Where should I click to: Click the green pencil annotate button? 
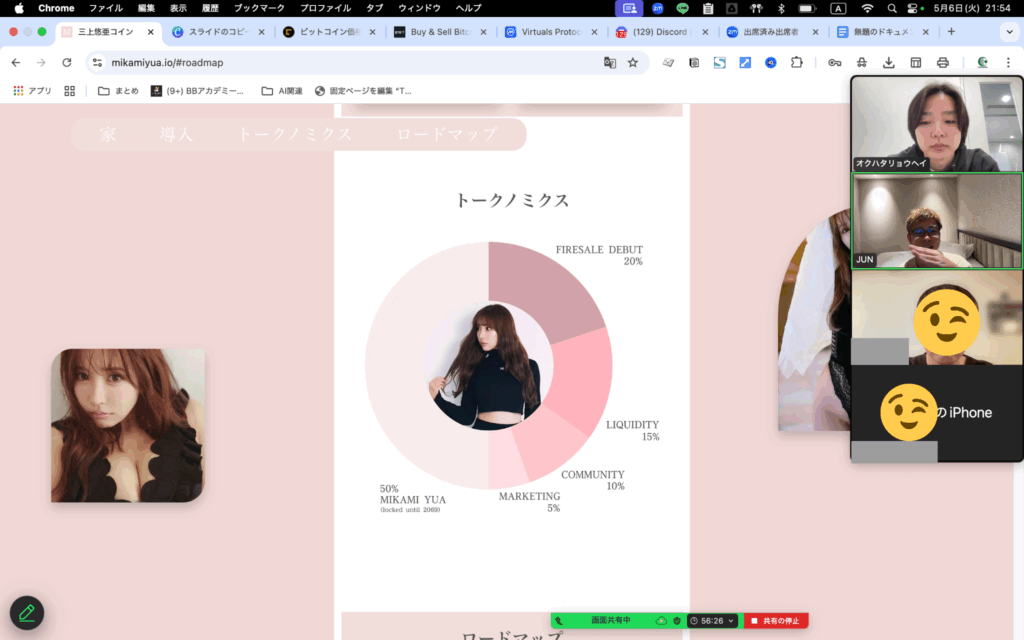pyautogui.click(x=27, y=613)
